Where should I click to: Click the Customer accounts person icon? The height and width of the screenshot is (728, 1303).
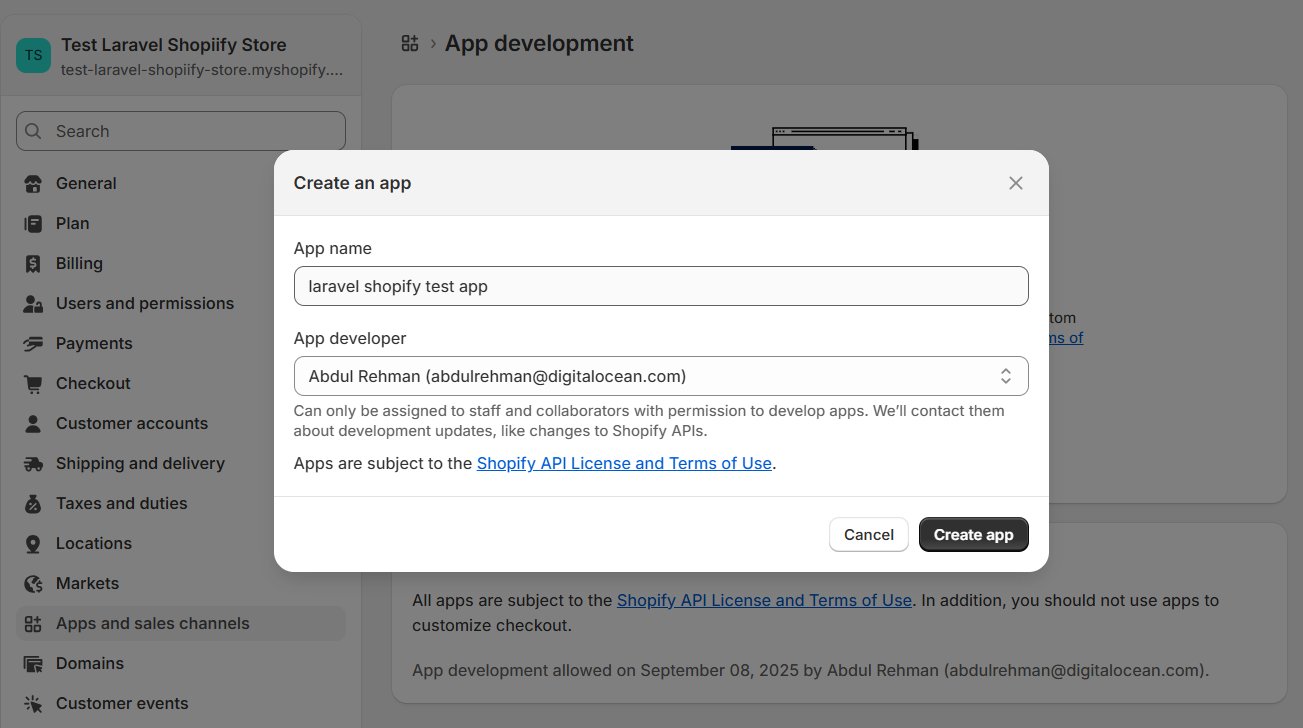coord(33,424)
